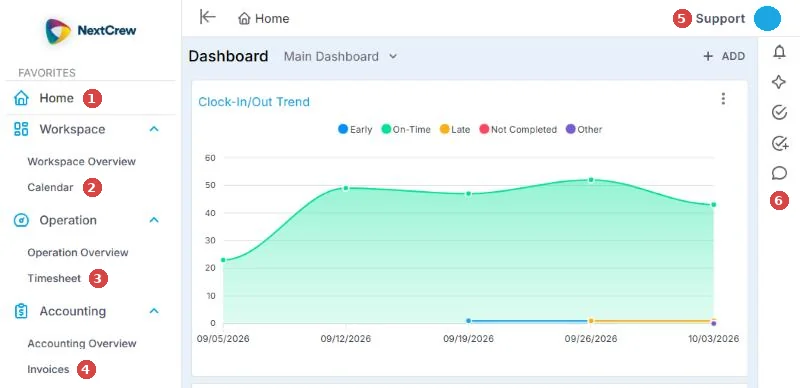Open Accounting Overview
800x388 pixels.
[82, 343]
